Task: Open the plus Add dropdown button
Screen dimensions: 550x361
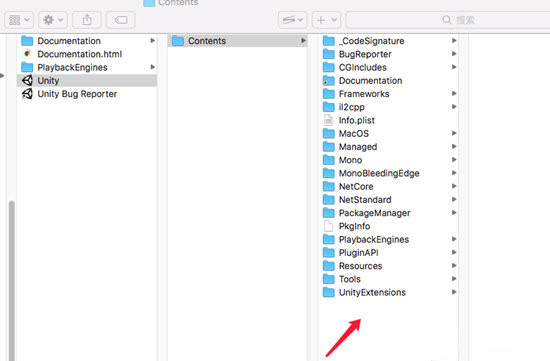Action: click(x=326, y=20)
